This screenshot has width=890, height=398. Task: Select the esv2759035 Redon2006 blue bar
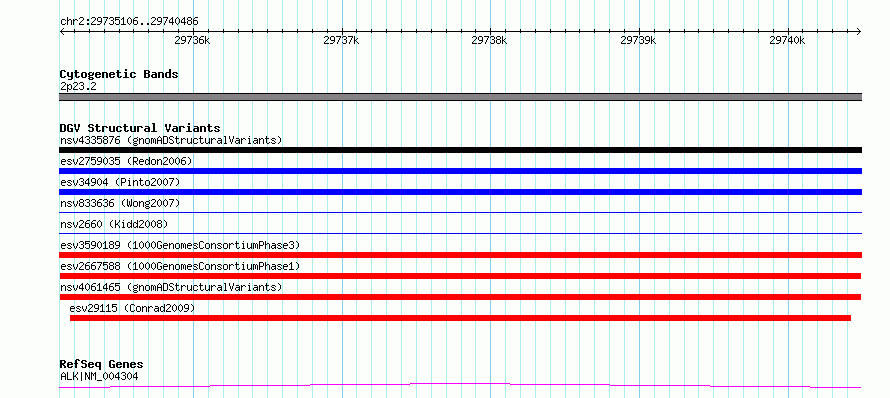click(x=460, y=171)
